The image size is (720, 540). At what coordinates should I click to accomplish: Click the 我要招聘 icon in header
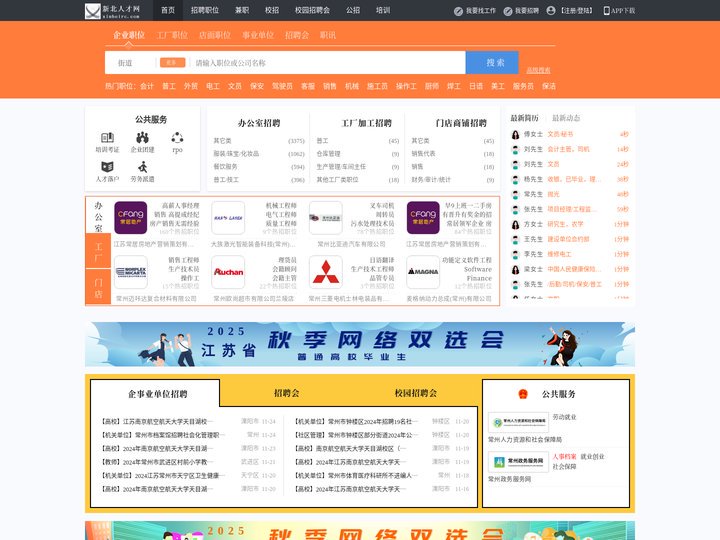point(508,11)
